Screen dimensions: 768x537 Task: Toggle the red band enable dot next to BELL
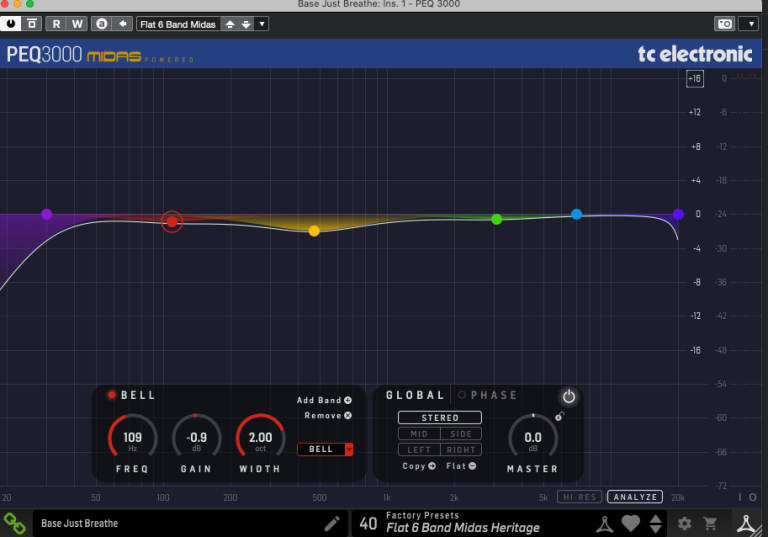point(112,394)
